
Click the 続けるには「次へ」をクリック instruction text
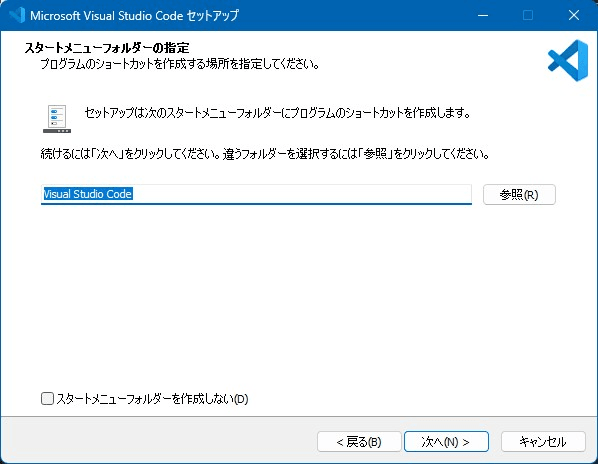pos(265,154)
